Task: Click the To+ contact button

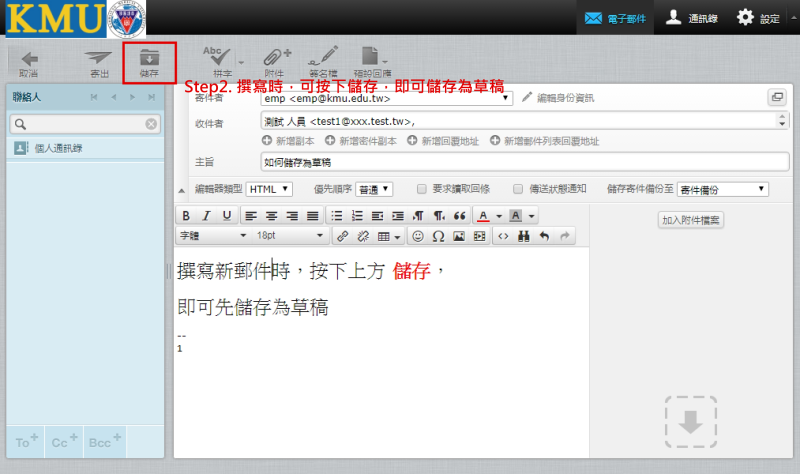Action: coord(26,441)
